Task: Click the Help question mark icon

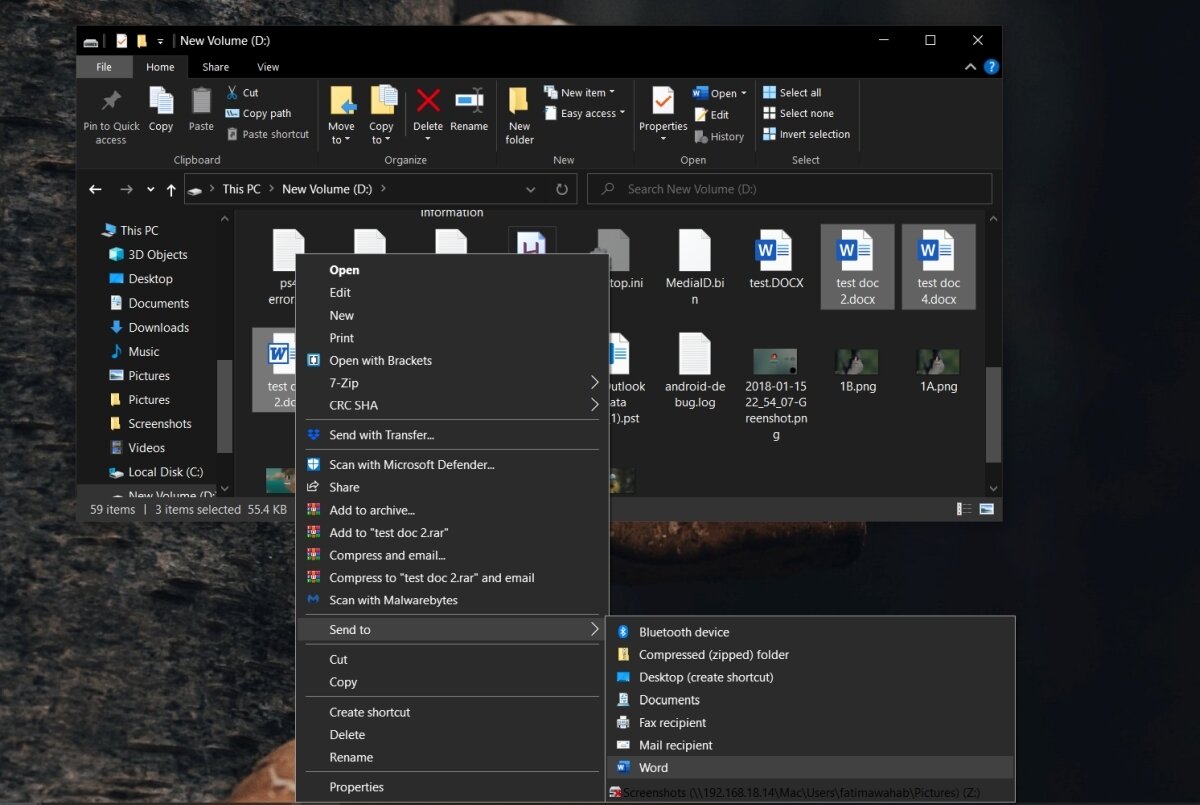Action: coord(991,66)
